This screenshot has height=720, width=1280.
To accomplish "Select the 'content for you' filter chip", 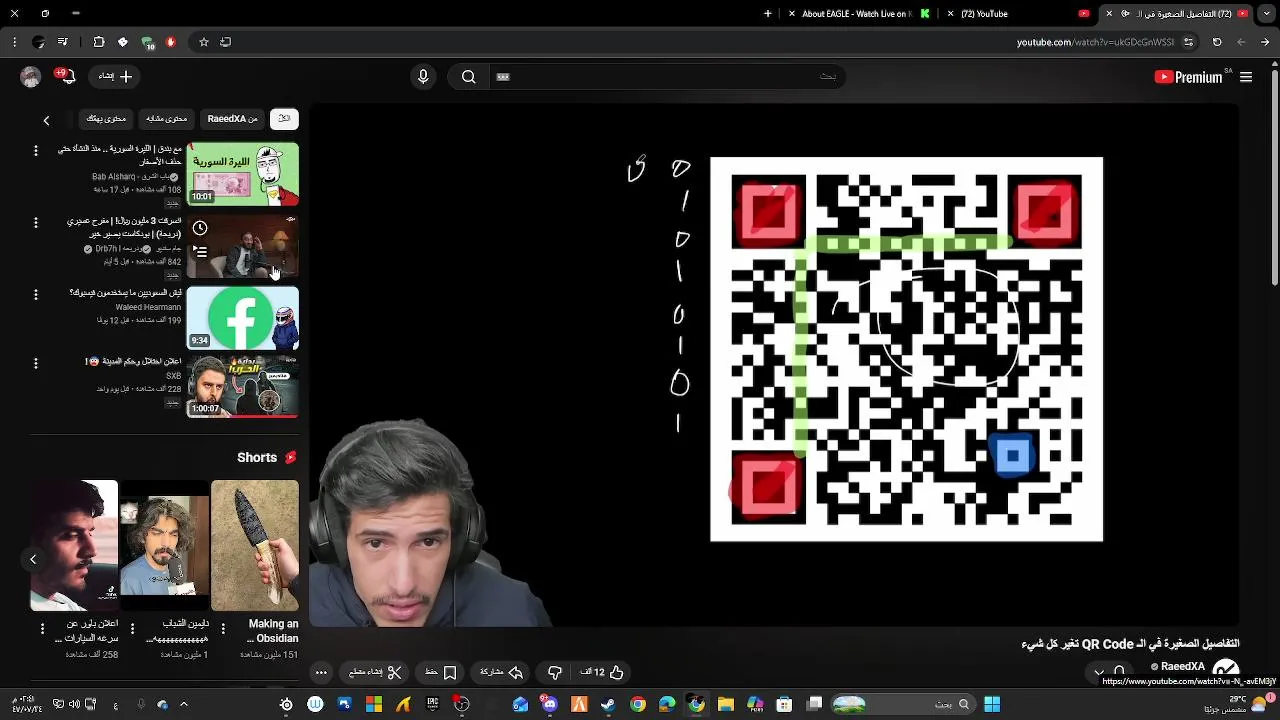I will point(106,119).
